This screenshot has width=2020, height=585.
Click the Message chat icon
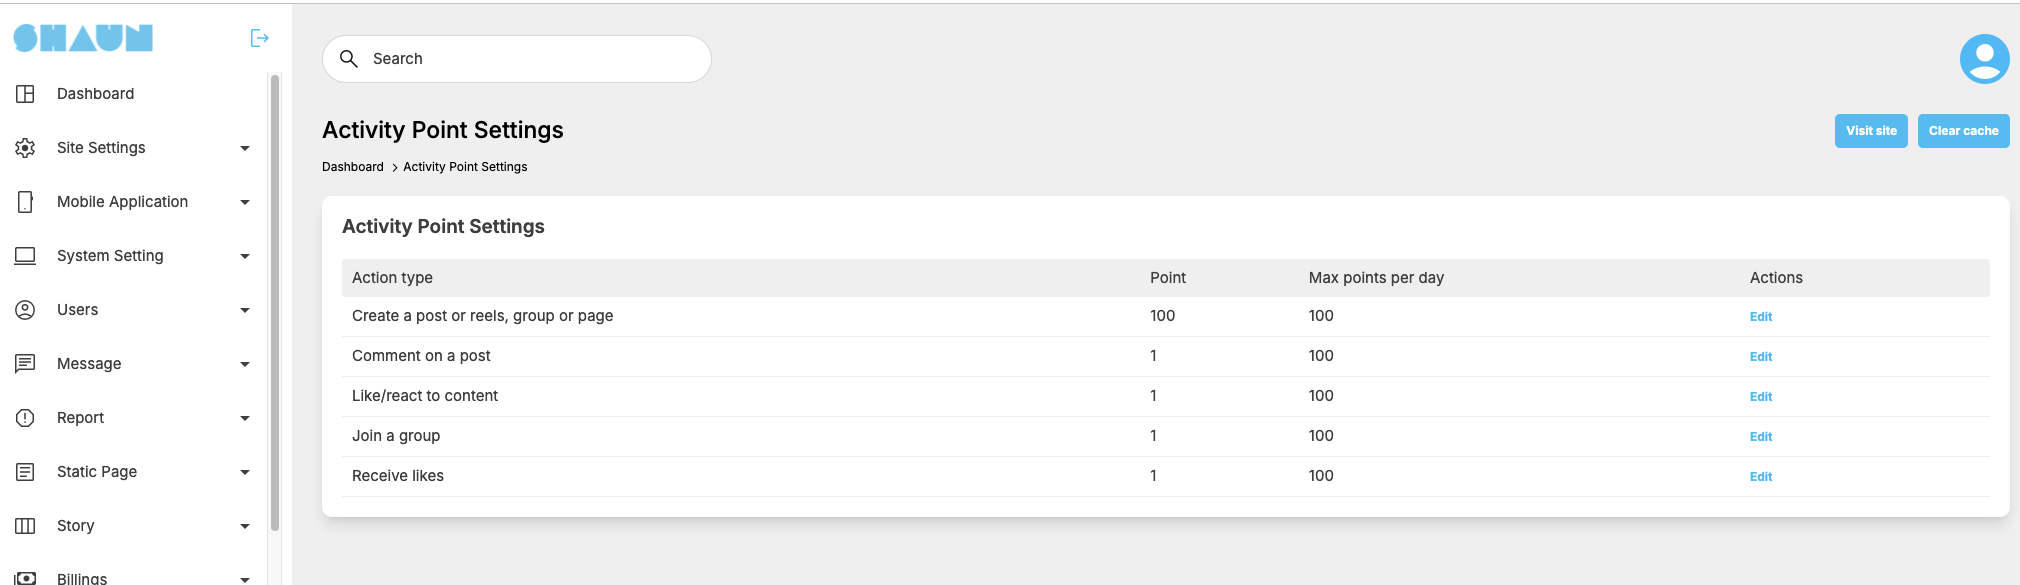coord(25,364)
